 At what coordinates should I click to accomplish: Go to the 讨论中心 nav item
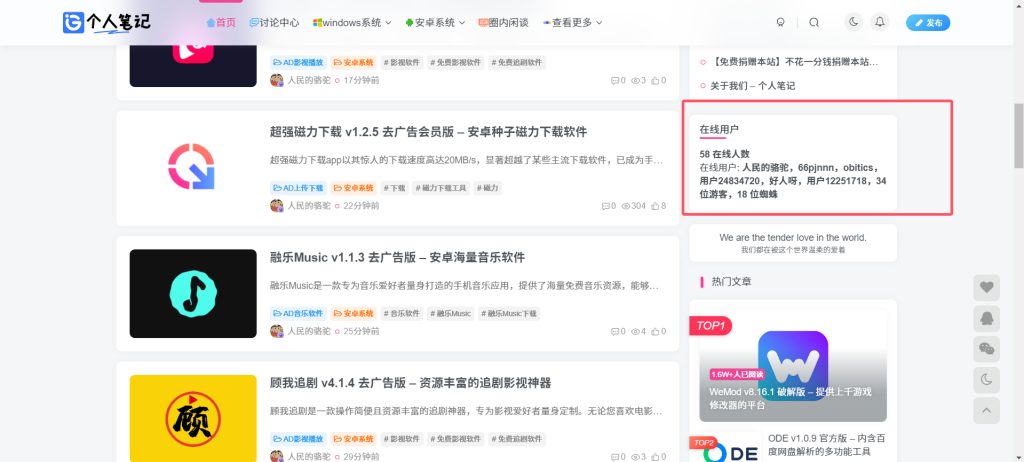pyautogui.click(x=274, y=22)
